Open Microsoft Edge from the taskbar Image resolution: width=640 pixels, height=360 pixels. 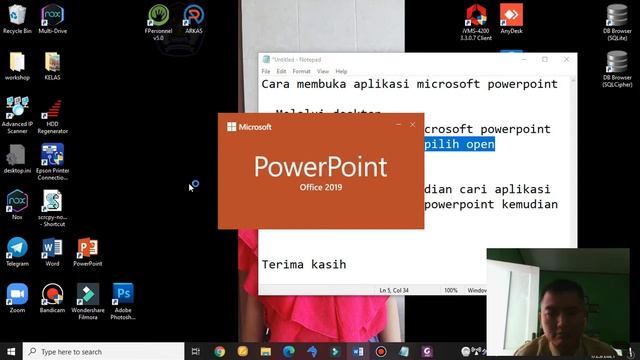pyautogui.click(x=289, y=351)
